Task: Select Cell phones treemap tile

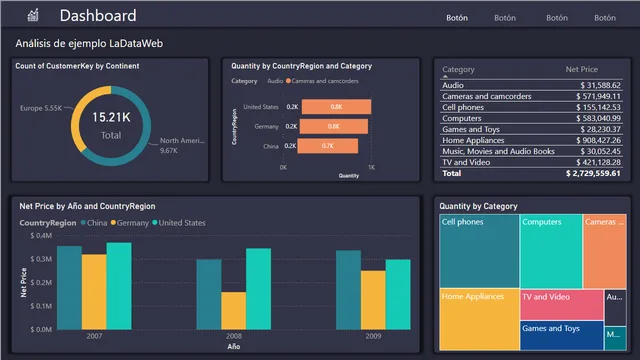Action: (479, 251)
